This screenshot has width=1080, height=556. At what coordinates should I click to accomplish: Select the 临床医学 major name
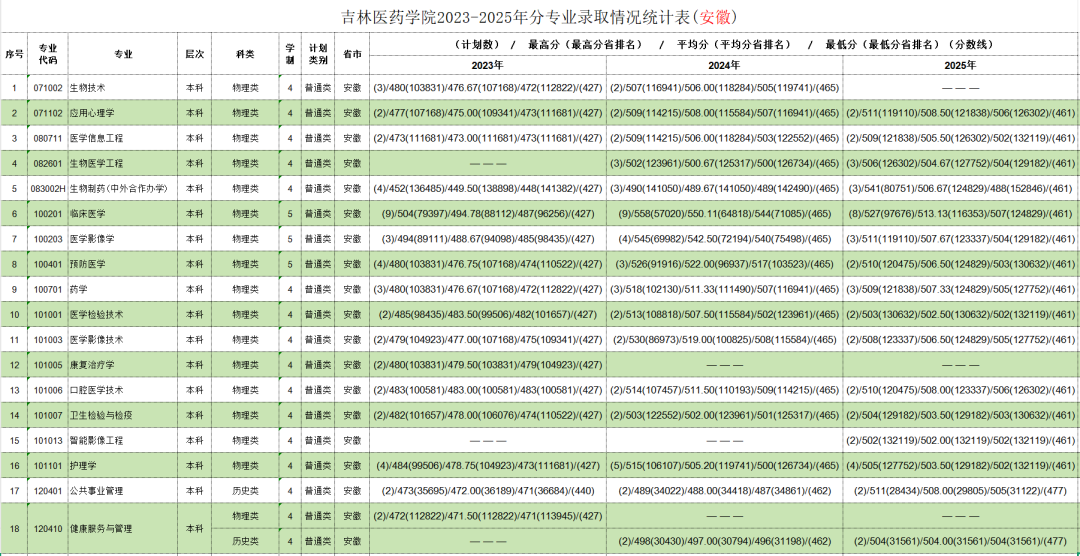[87, 214]
